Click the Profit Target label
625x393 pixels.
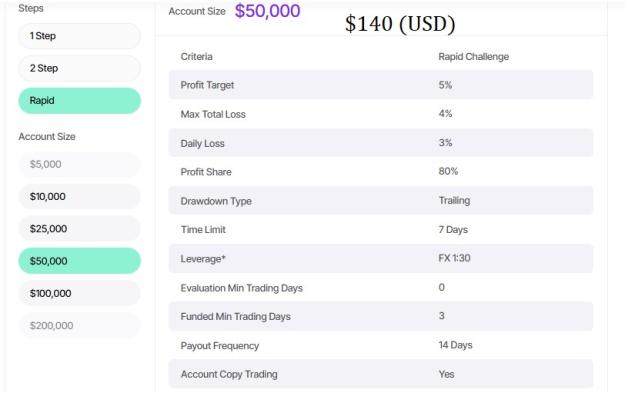(207, 85)
